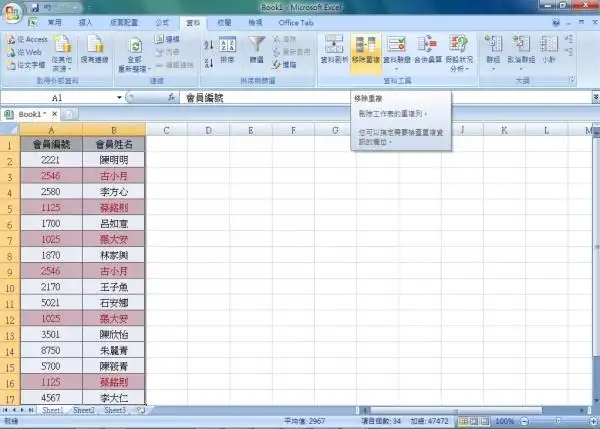Sort Z to A descending
600x429 pixels.
click(209, 63)
